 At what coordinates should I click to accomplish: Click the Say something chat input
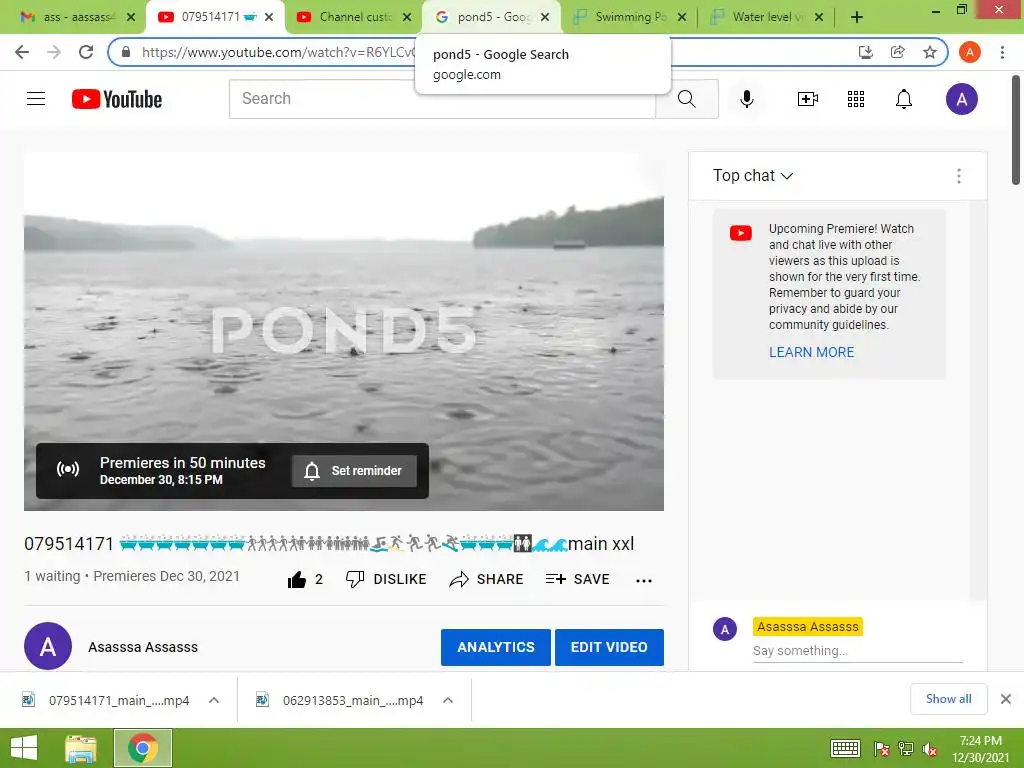click(857, 650)
